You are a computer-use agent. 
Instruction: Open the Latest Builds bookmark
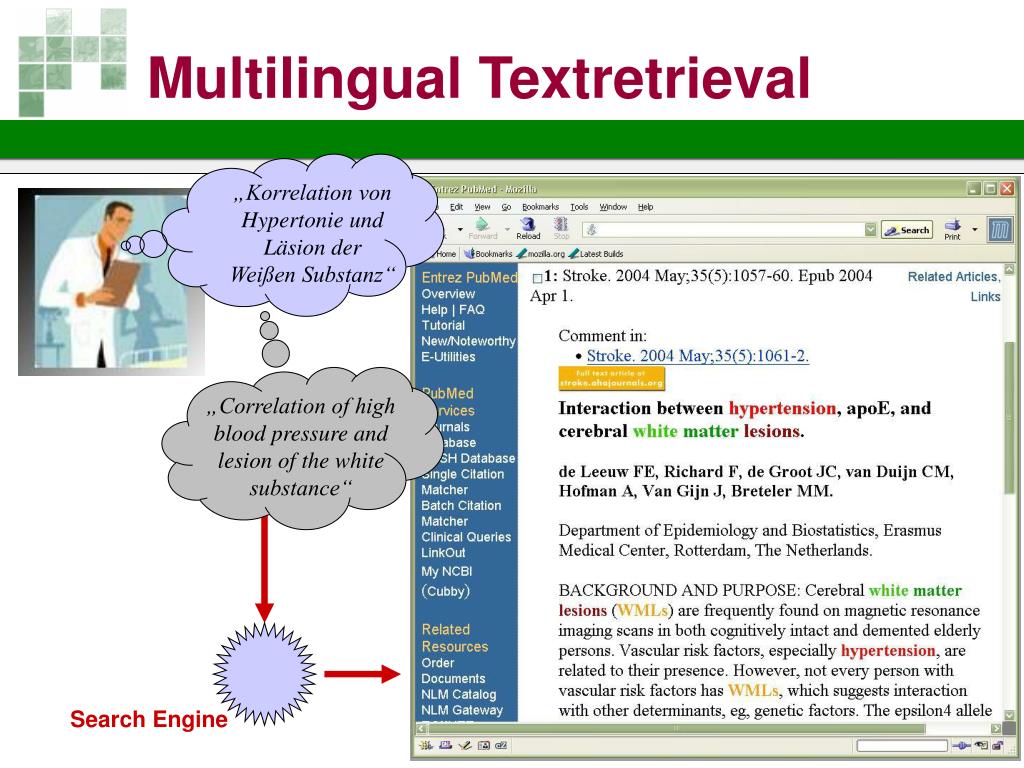click(596, 253)
